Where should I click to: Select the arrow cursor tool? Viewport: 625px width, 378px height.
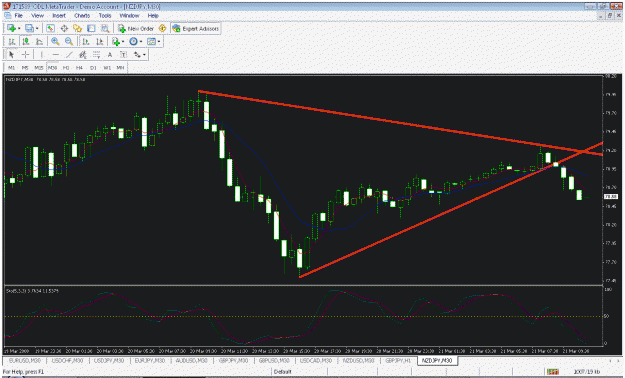(12, 55)
